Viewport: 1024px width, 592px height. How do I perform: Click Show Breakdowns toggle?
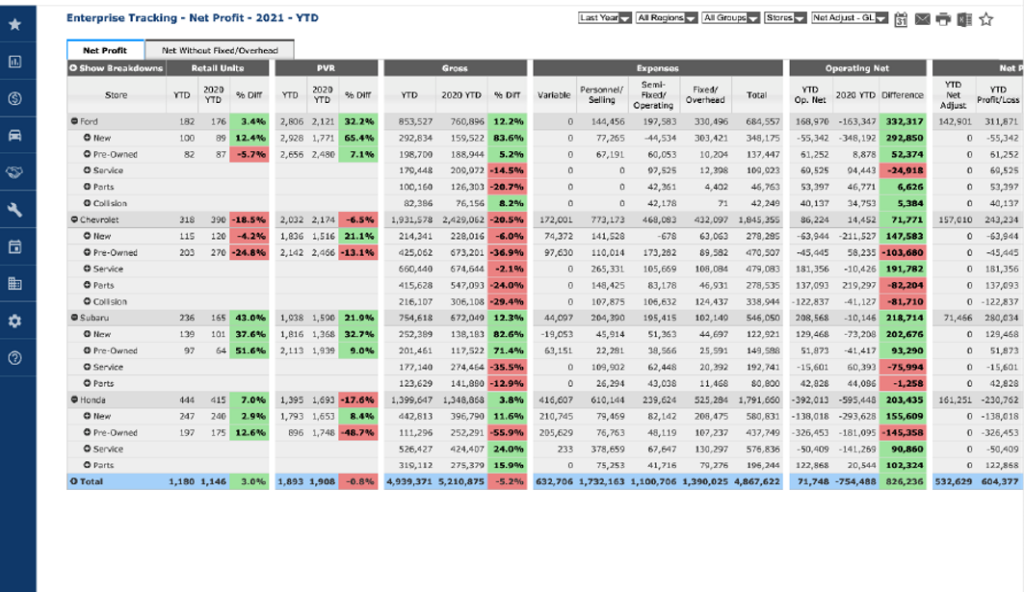[116, 68]
